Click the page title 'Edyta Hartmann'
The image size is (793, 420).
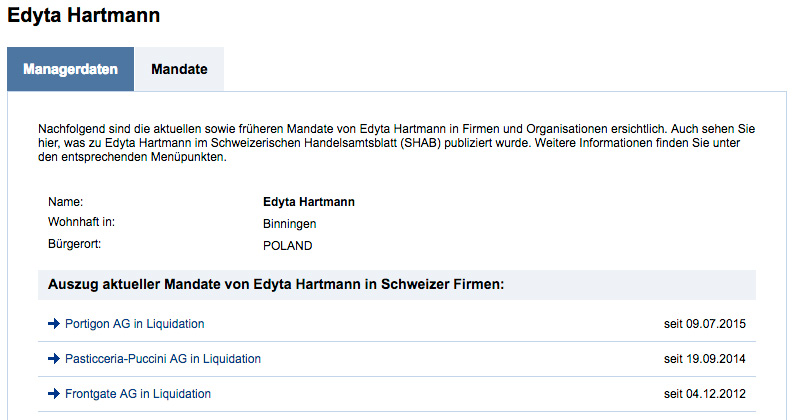84,17
